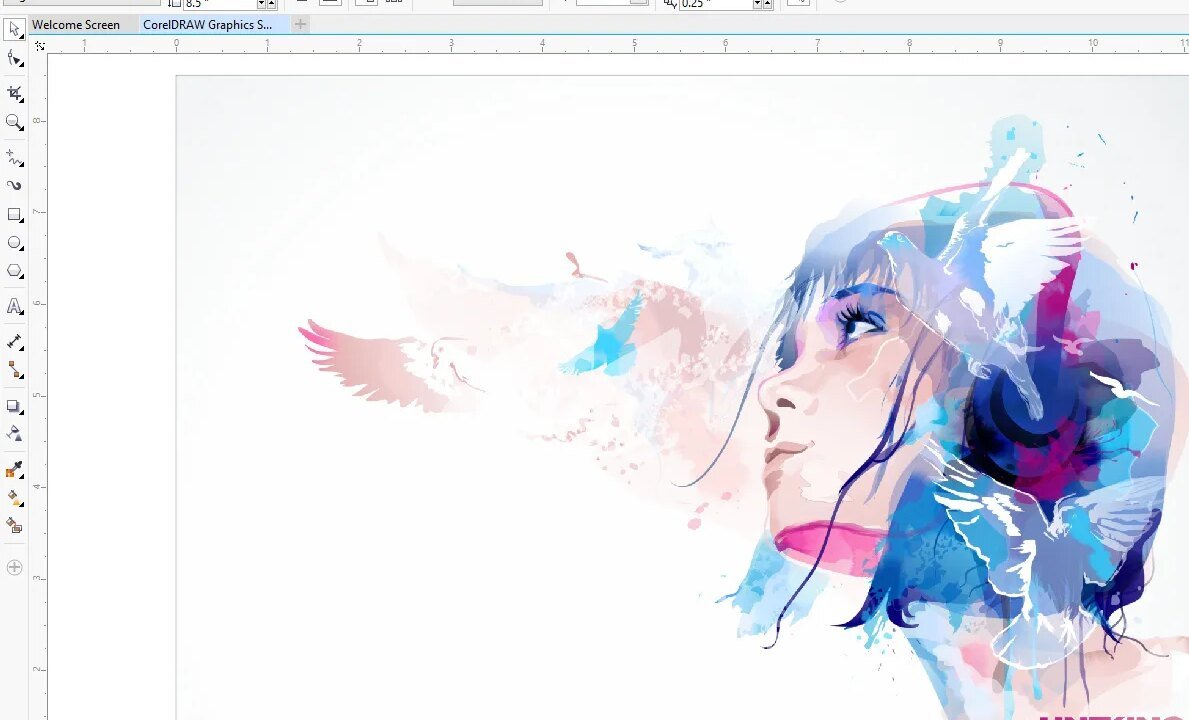Select the Parallel Dimension tool
Viewport: 1189px width, 720px height.
pos(14,342)
